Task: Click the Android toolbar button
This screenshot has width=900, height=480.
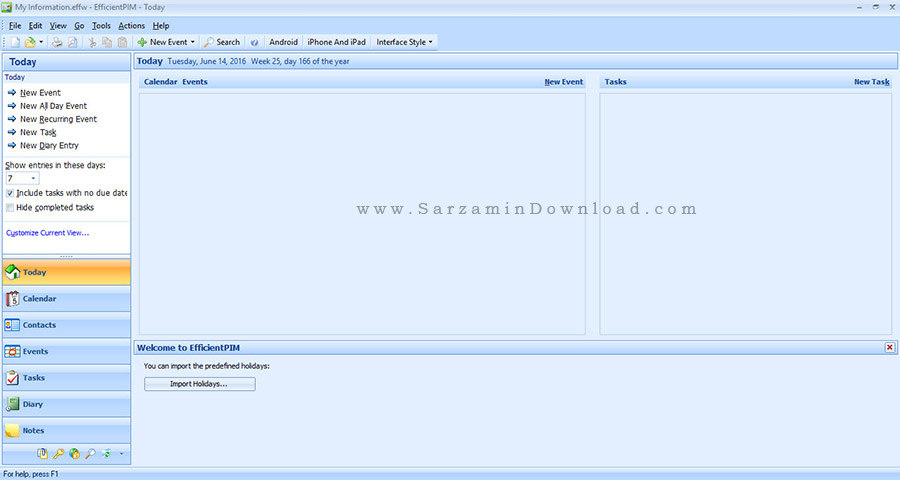Action: pos(284,42)
